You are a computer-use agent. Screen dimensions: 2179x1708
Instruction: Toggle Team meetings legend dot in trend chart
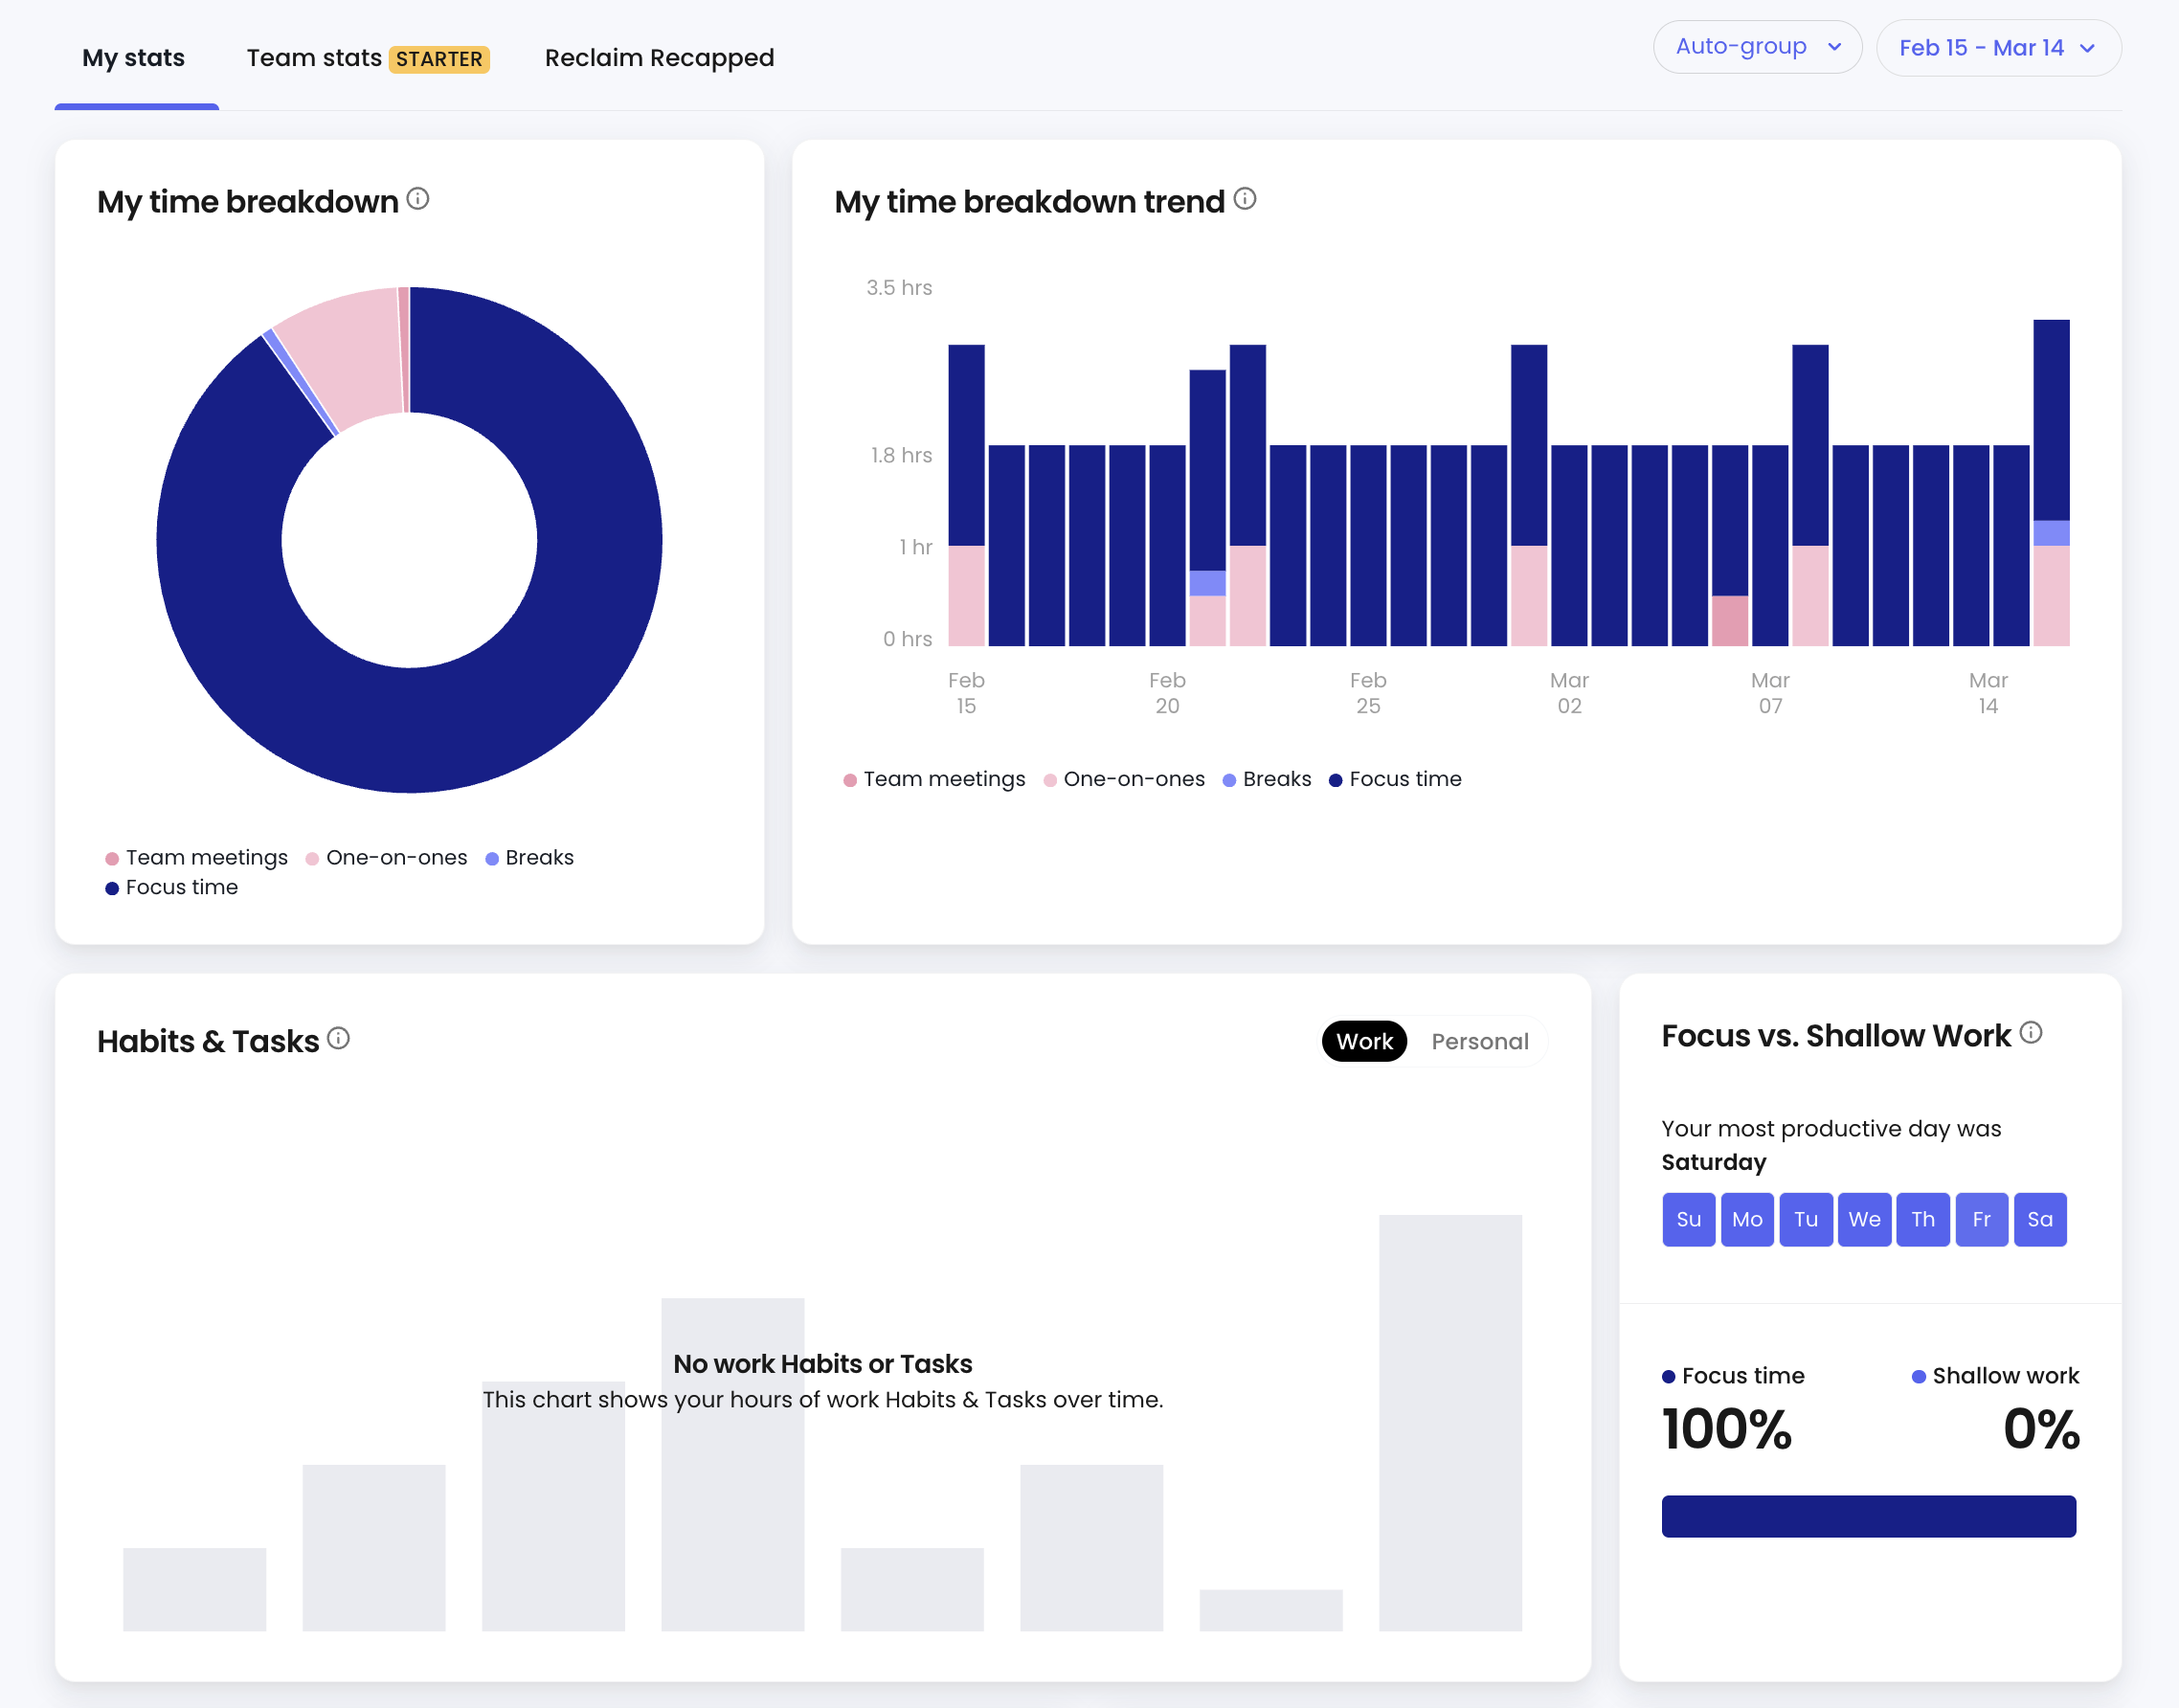[x=849, y=780]
